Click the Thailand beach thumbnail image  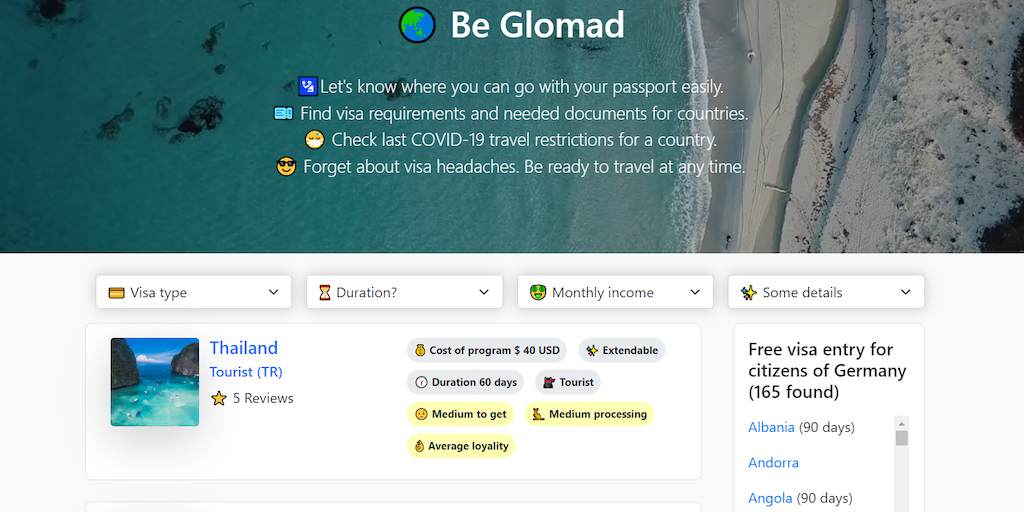click(x=155, y=382)
